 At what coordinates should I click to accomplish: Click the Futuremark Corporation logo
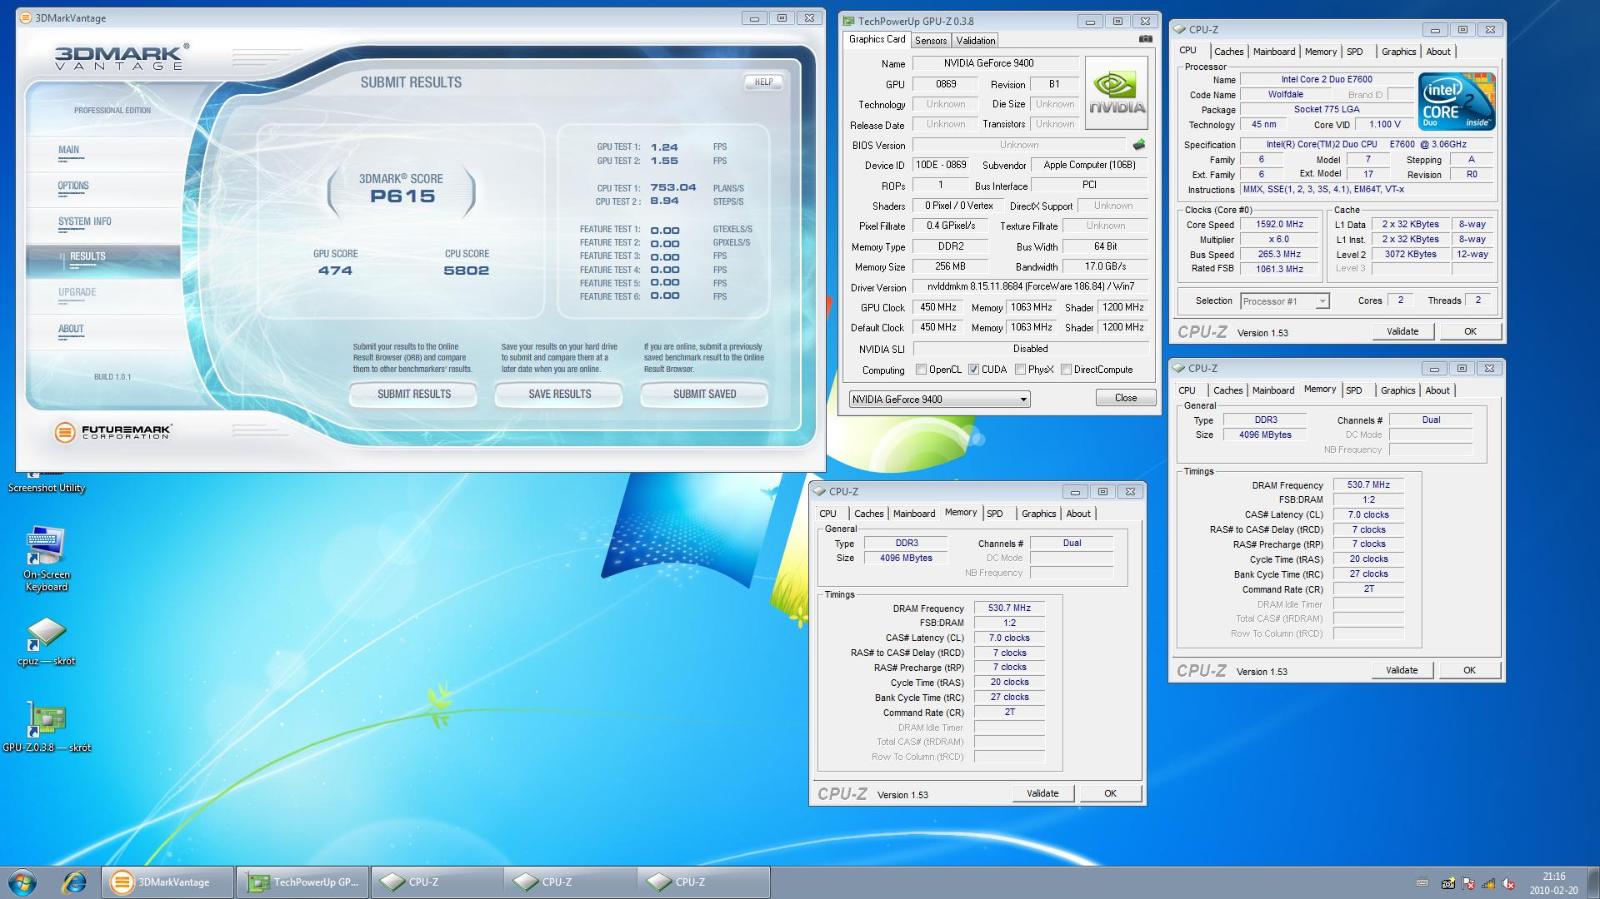tap(113, 431)
